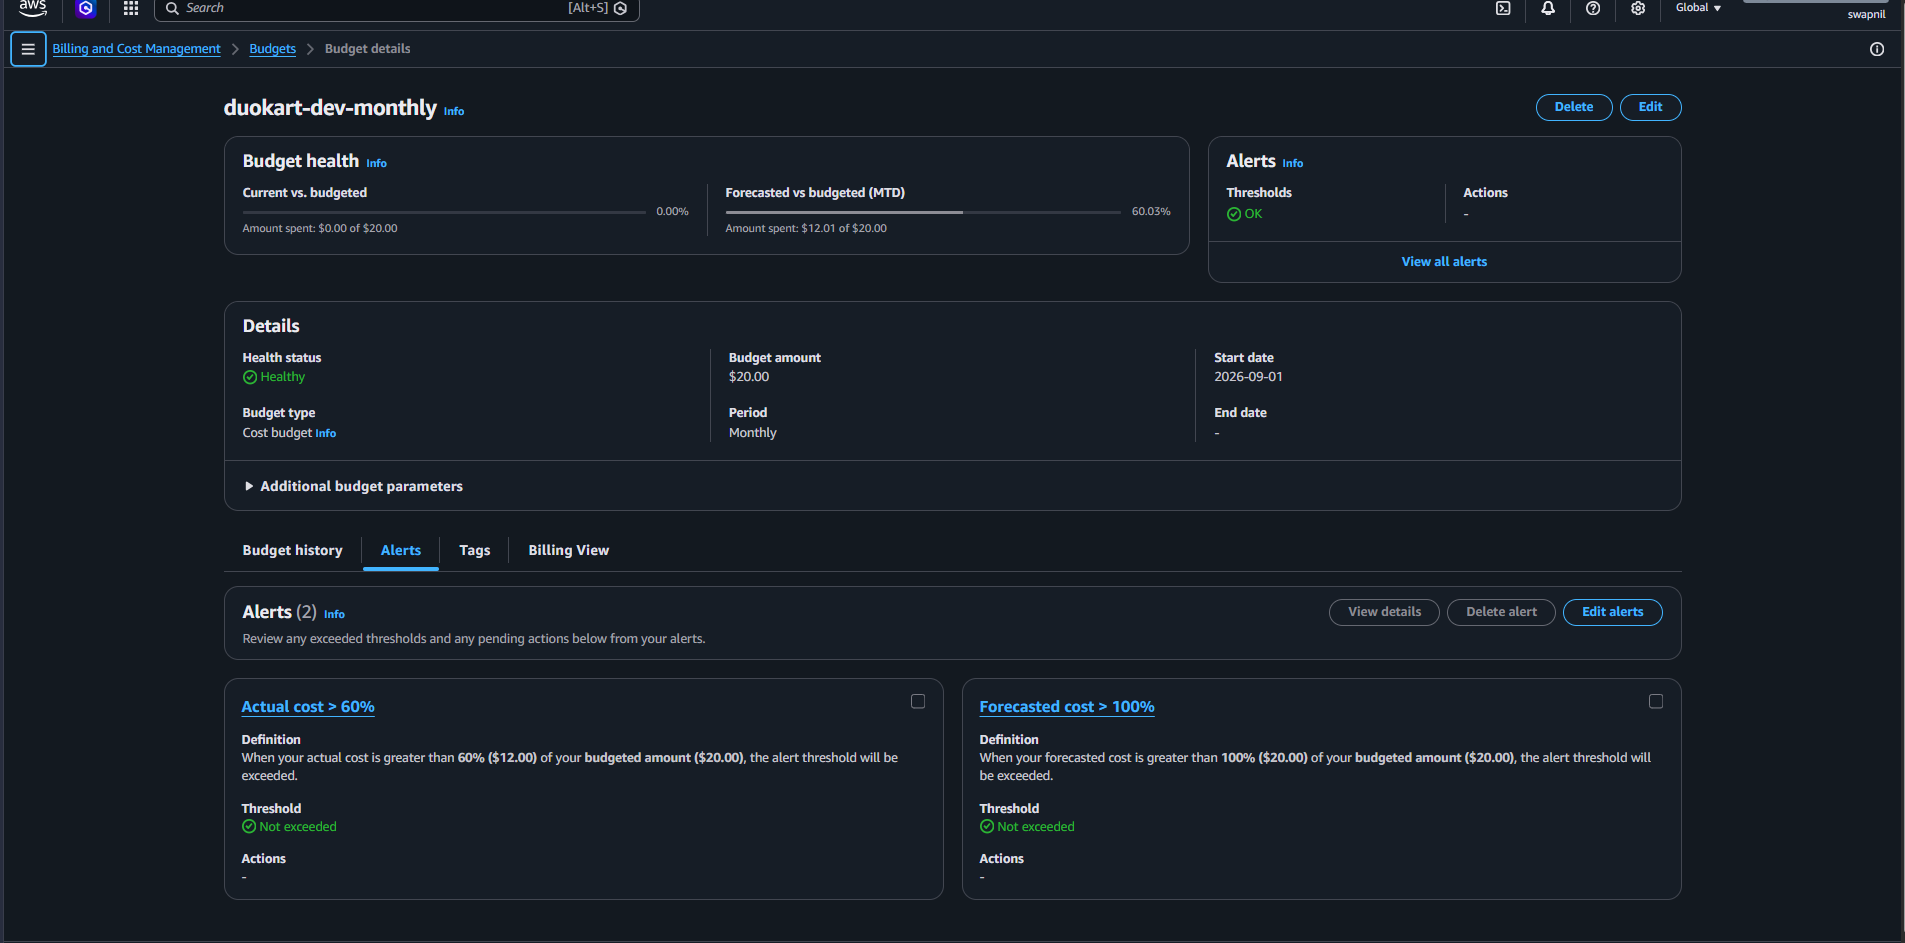Screen dimensions: 1905x943
Task: Open the View all alerts link
Action: pos(1444,262)
